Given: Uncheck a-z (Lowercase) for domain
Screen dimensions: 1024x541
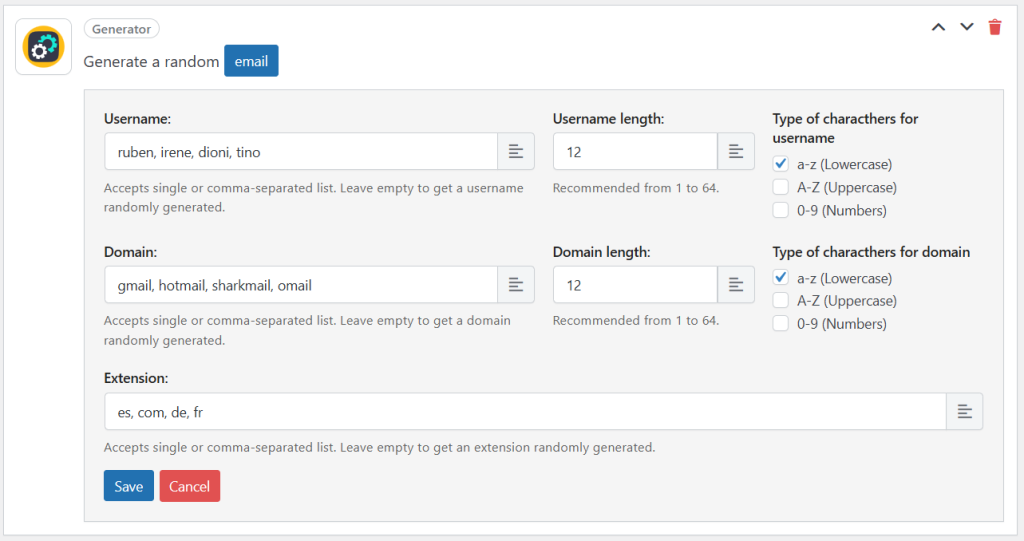Looking at the screenshot, I should tap(781, 278).
